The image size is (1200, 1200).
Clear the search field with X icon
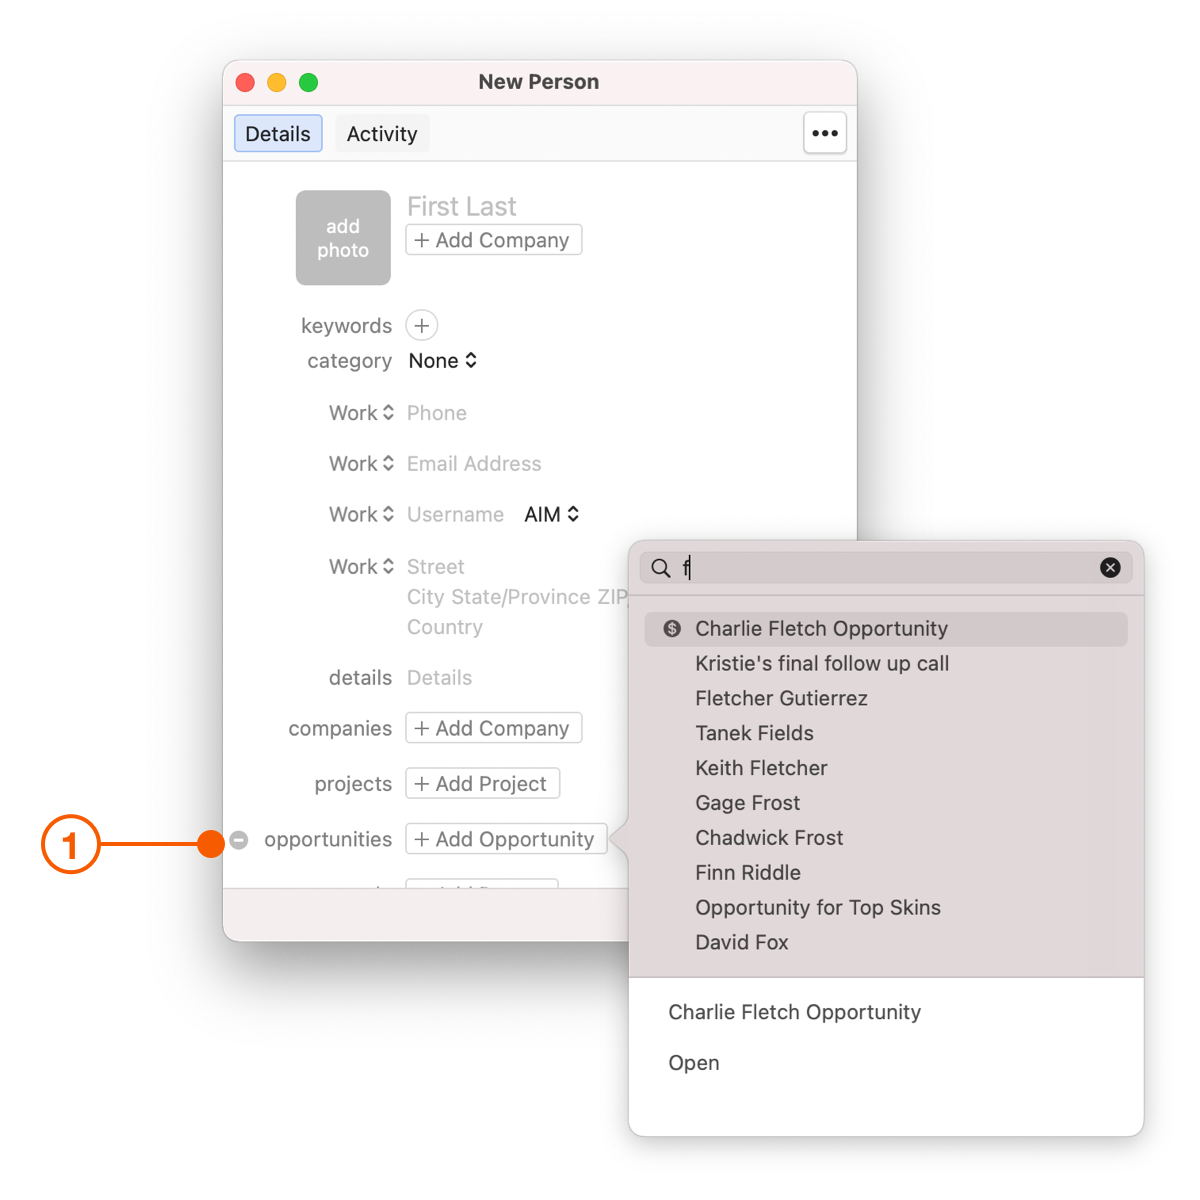coord(1110,568)
